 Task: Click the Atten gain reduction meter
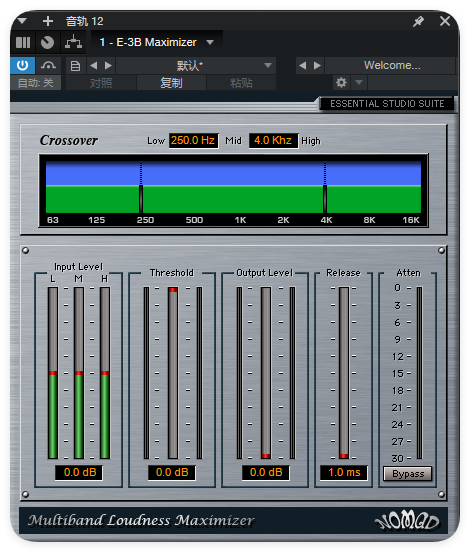click(x=419, y=373)
